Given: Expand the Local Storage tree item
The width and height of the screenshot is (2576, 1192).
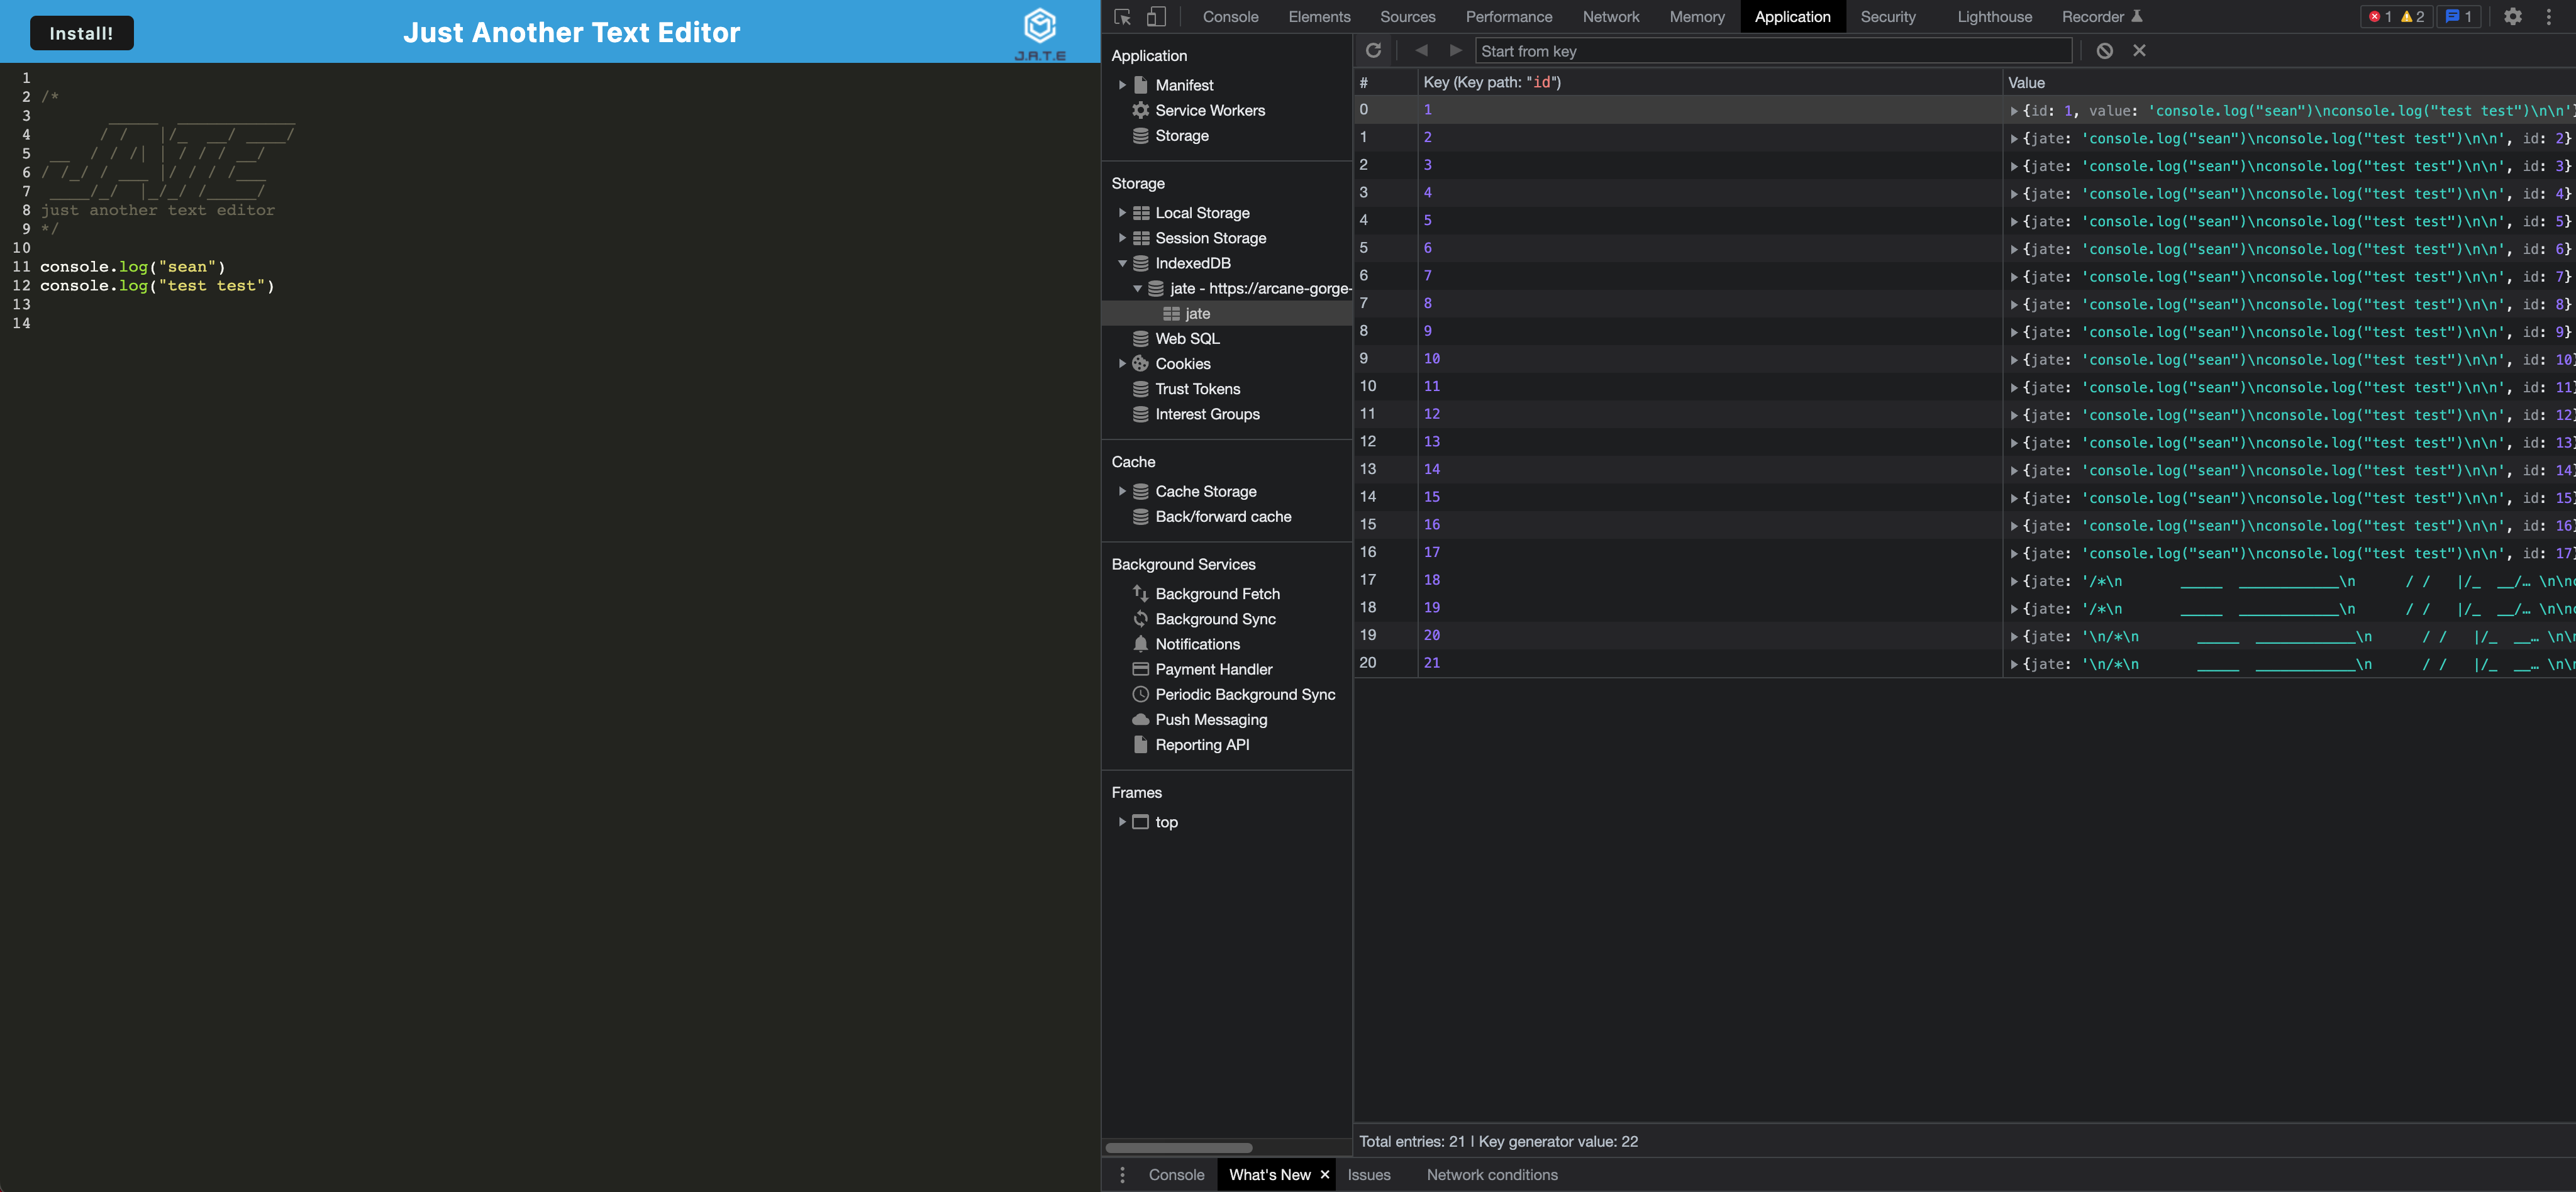Looking at the screenshot, I should 1122,213.
